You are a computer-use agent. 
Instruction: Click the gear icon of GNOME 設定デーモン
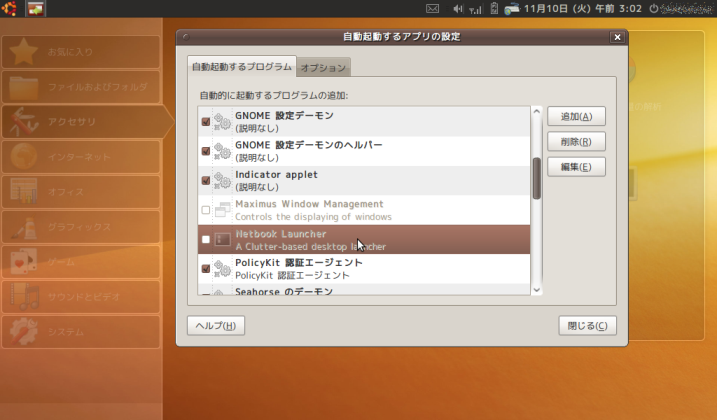point(223,122)
